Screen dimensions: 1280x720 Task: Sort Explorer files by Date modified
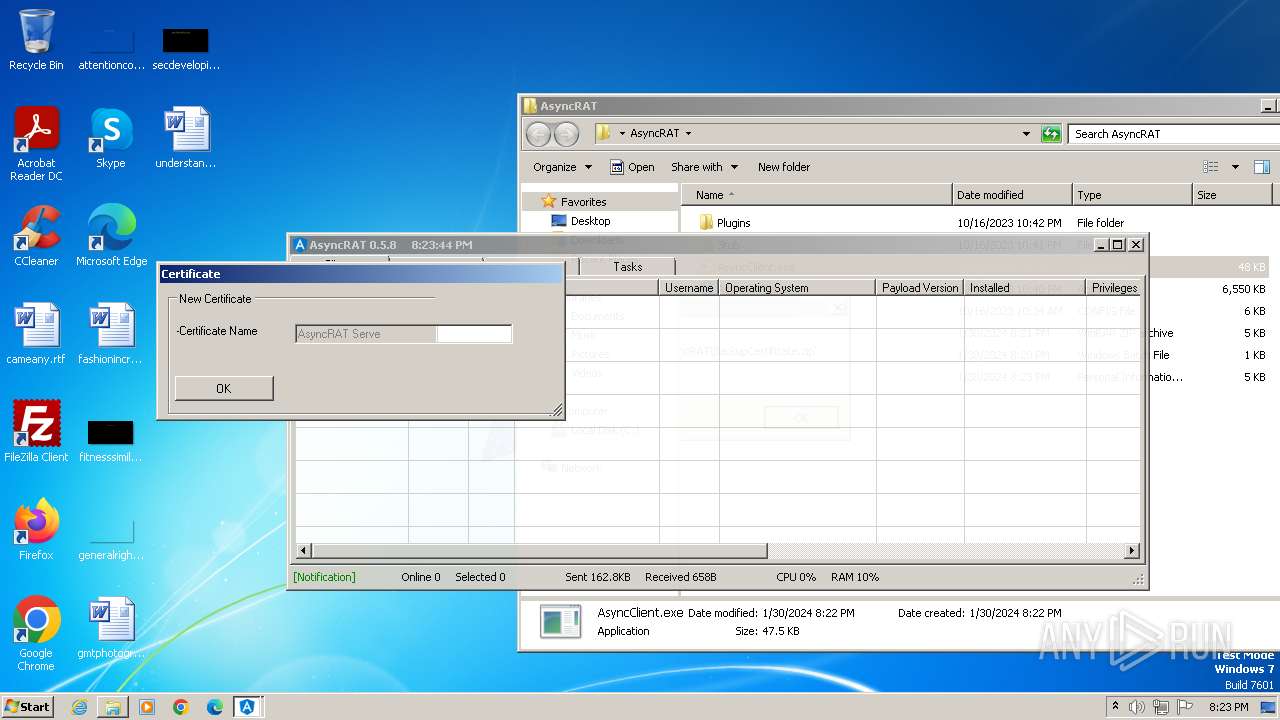[1012, 195]
